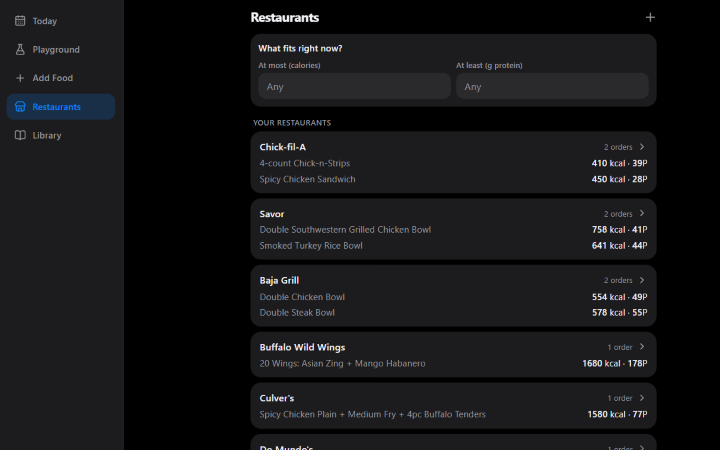
Task: Select Spicy Chicken Sandwich order
Action: pos(307,179)
